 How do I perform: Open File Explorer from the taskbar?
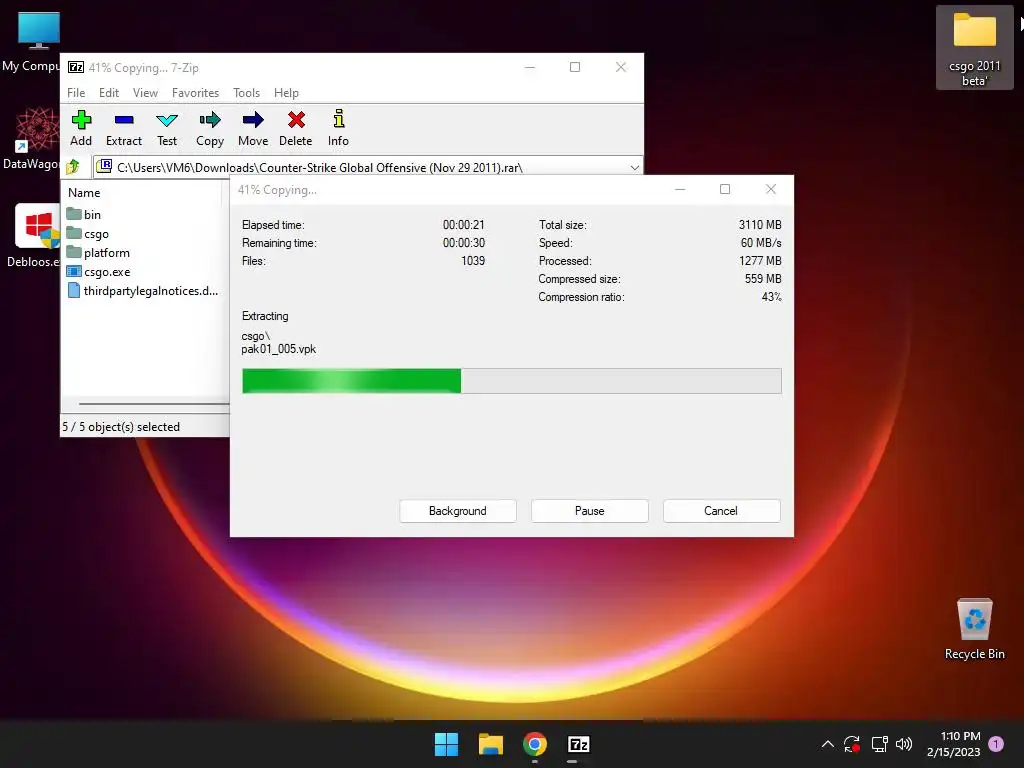click(x=490, y=744)
